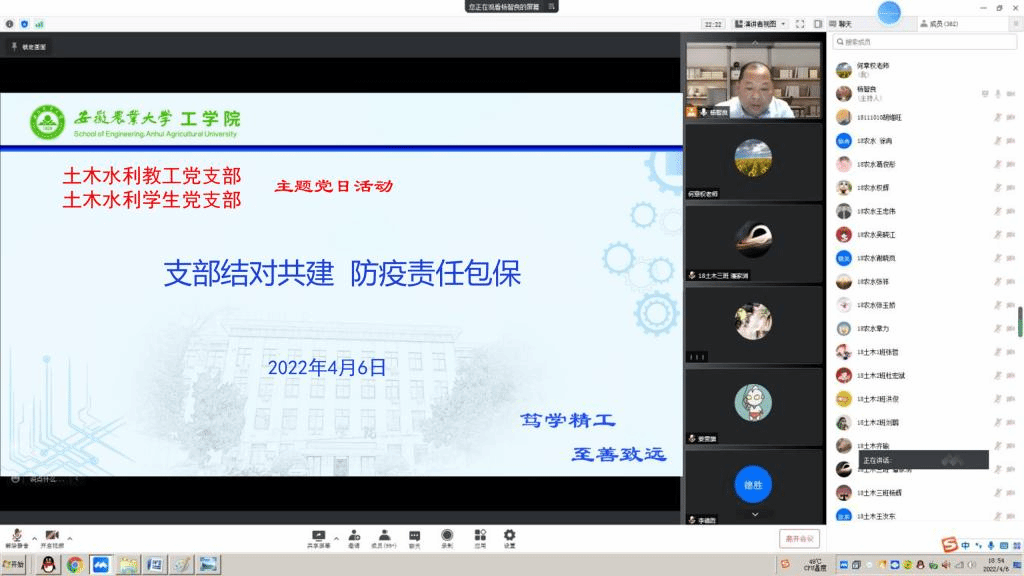1024x576 pixels.
Task: Expand the arrow next to microphone button
Action: (x=34, y=538)
